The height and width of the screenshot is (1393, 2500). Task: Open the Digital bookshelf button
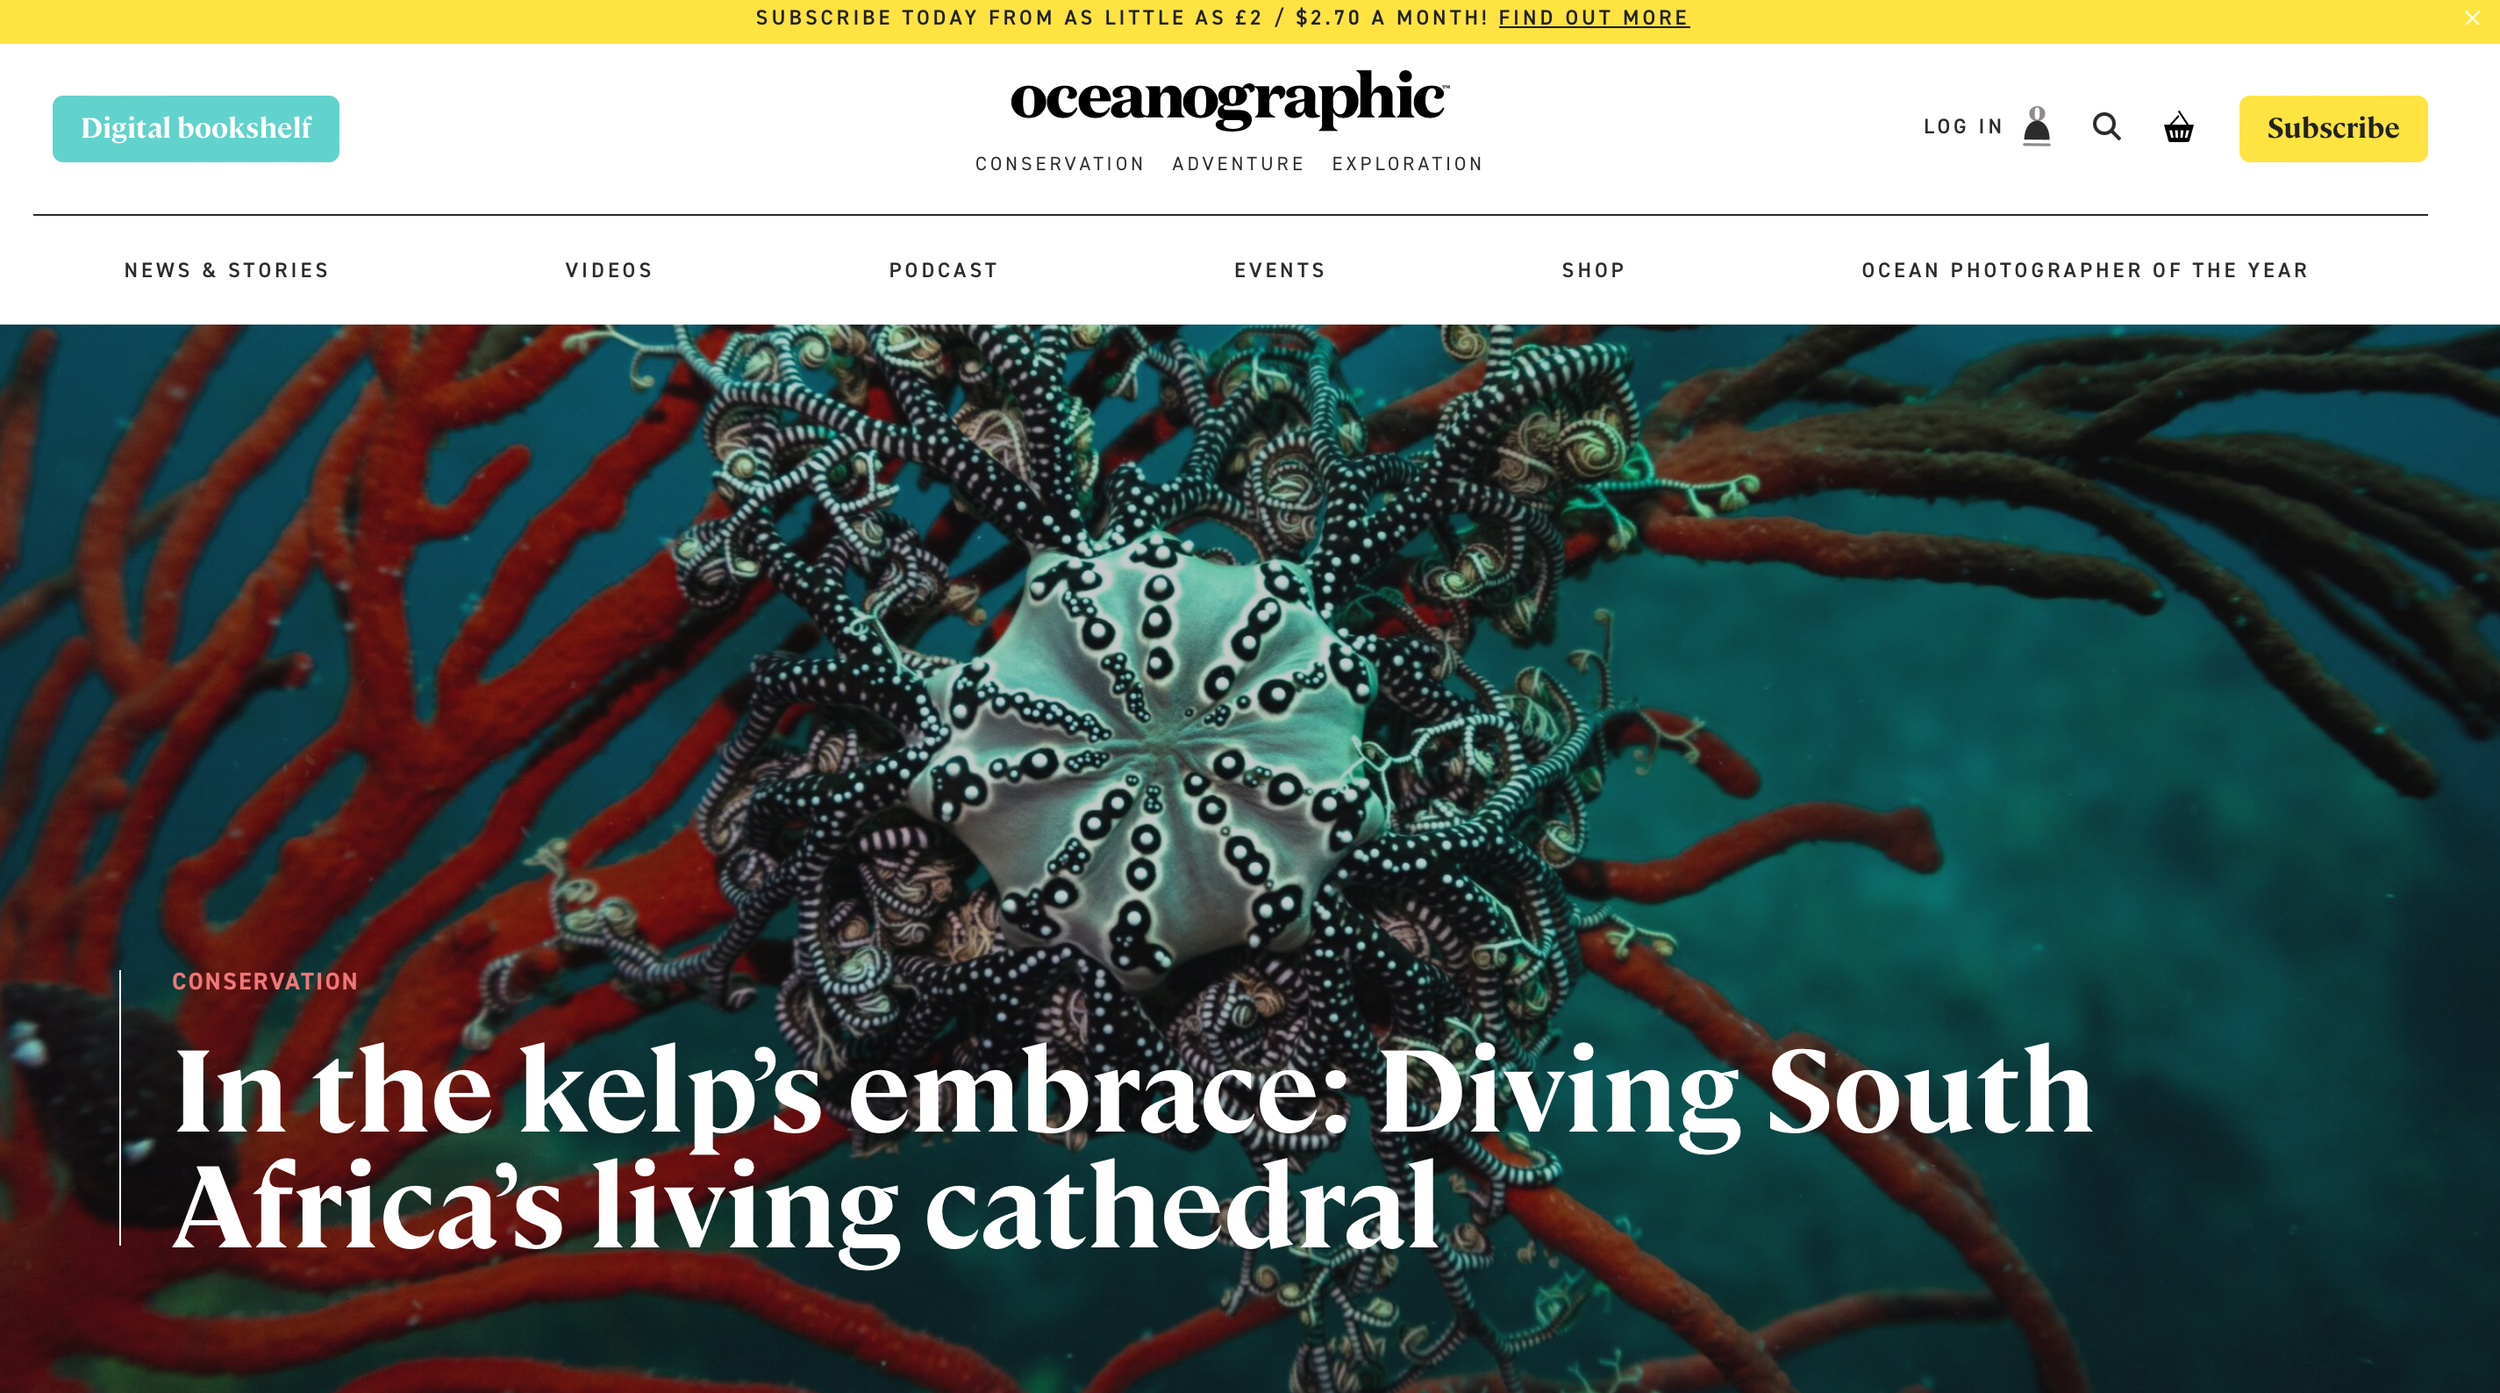[196, 128]
